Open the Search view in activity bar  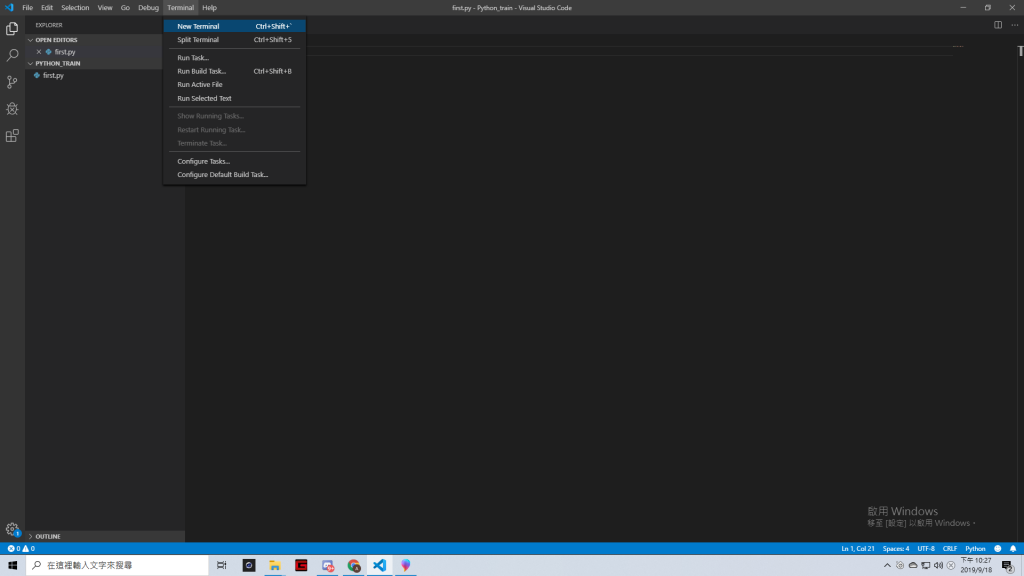click(12, 56)
